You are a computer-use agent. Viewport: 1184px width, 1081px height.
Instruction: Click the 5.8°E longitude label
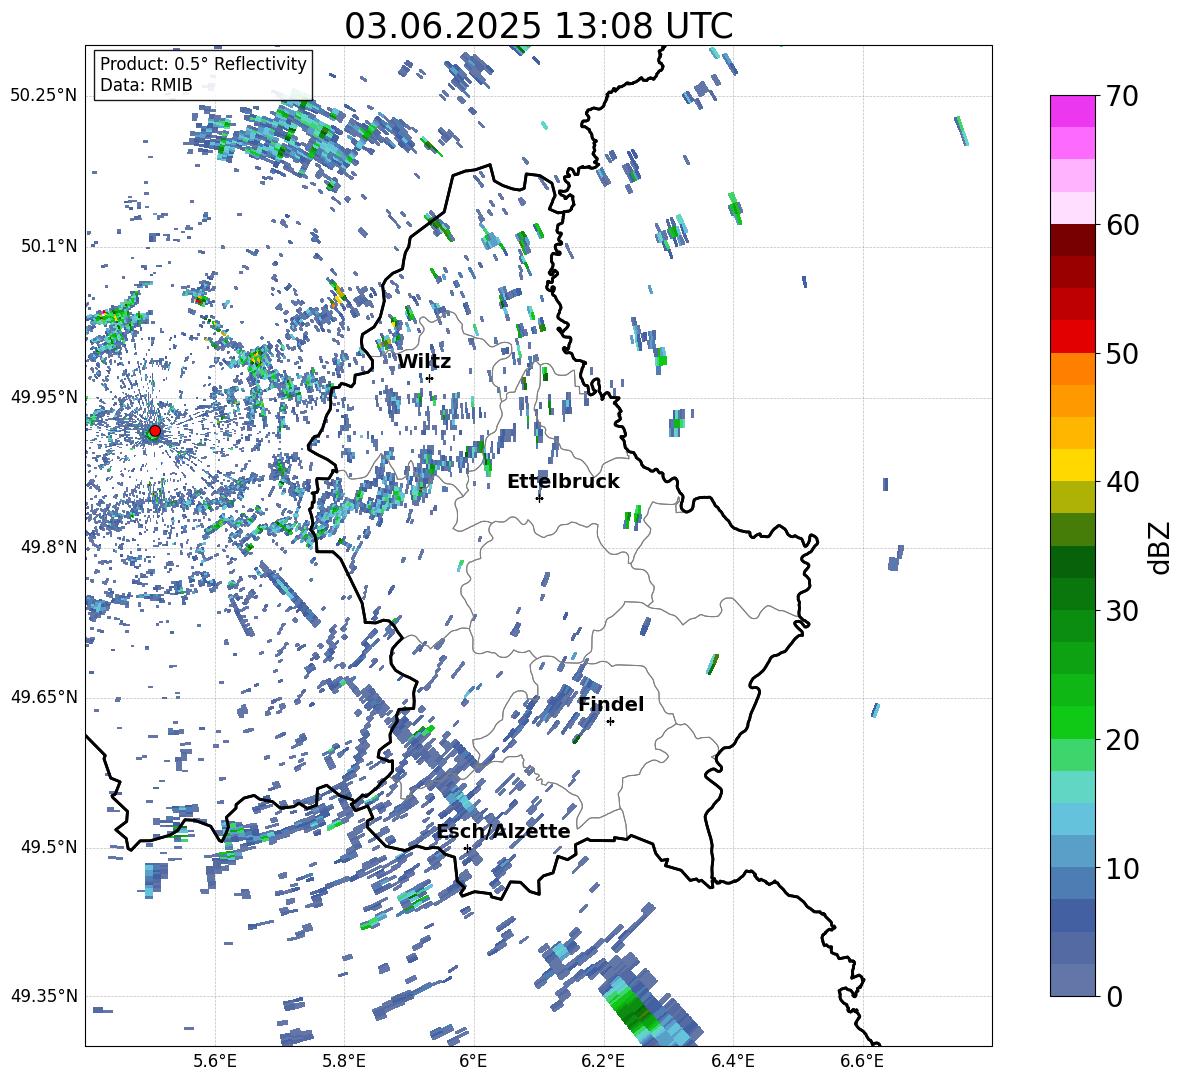344,1061
